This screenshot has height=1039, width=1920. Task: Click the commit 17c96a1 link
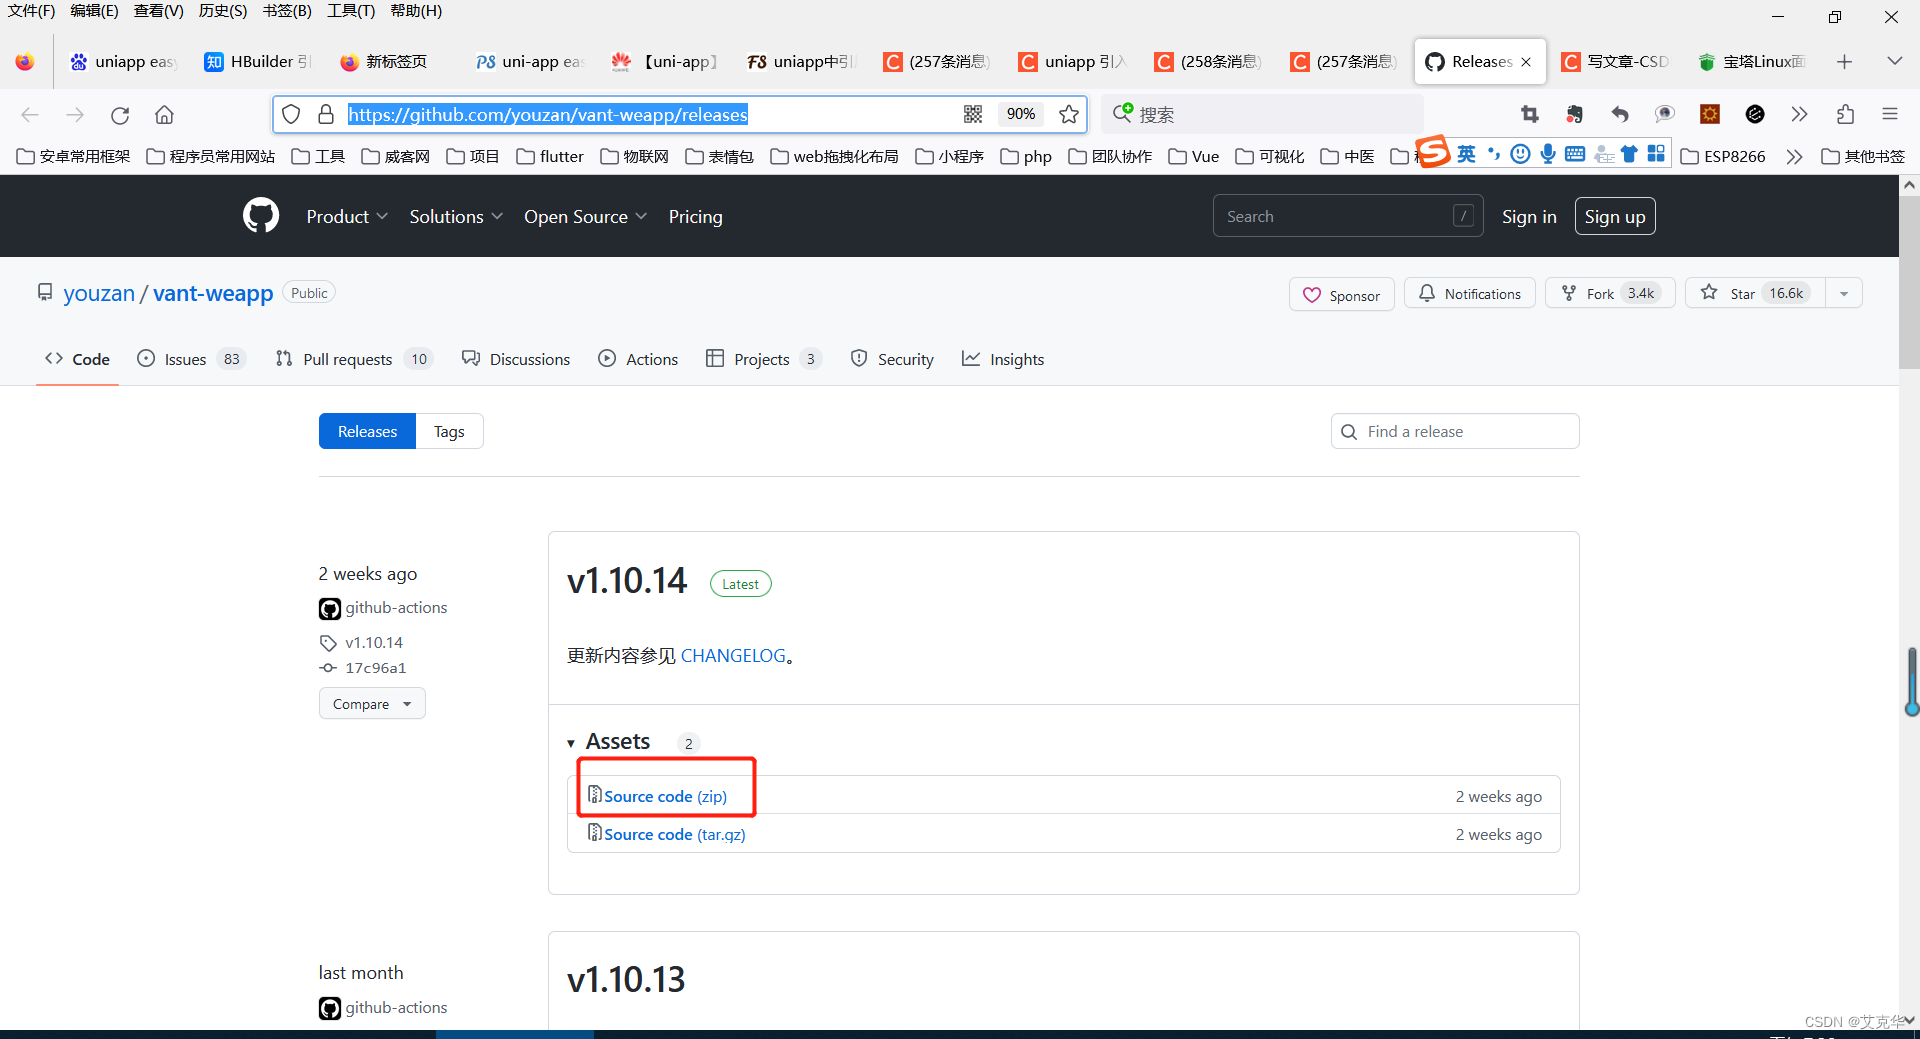pyautogui.click(x=375, y=668)
